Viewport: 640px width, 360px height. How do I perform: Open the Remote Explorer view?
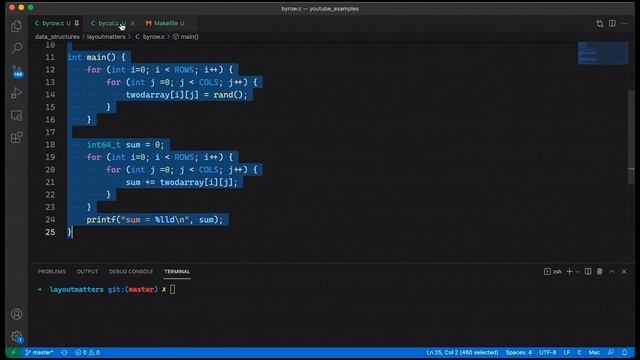tap(16, 116)
